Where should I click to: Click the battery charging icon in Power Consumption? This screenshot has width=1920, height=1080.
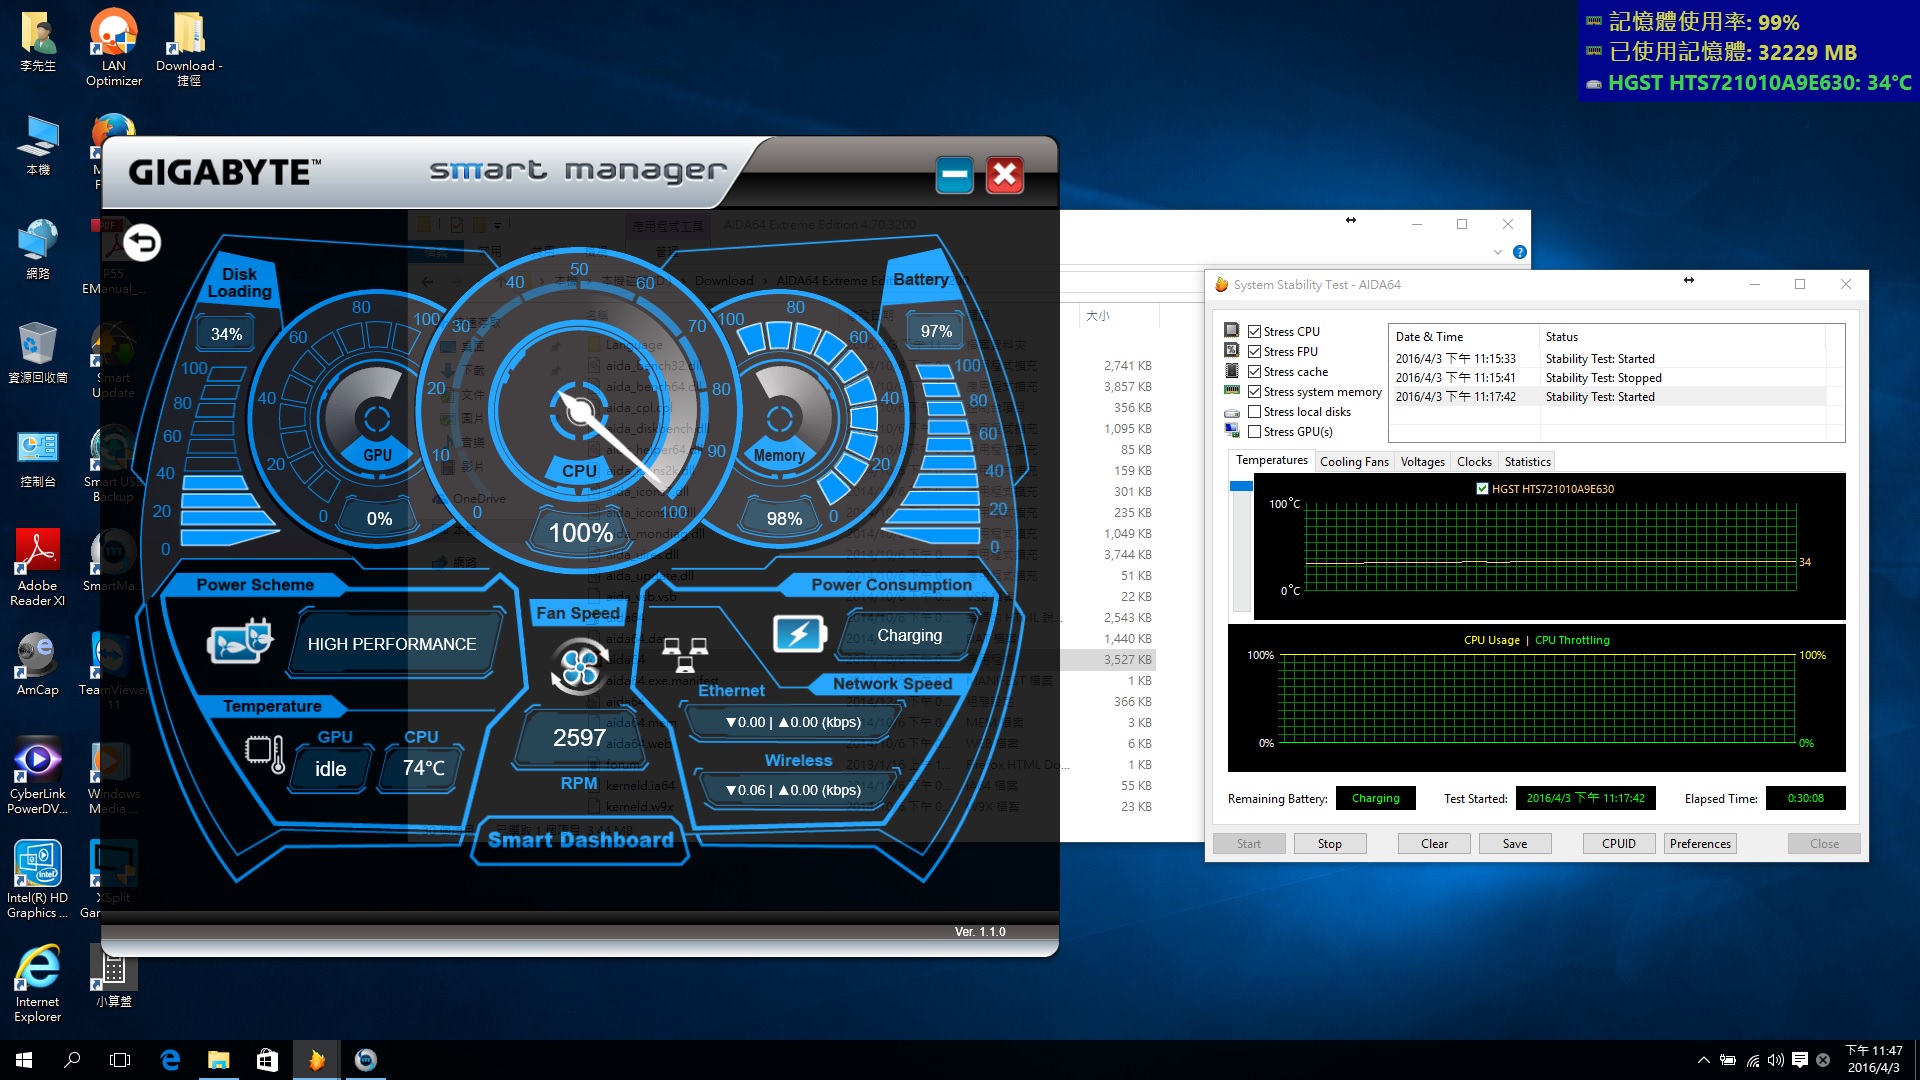[x=799, y=634]
